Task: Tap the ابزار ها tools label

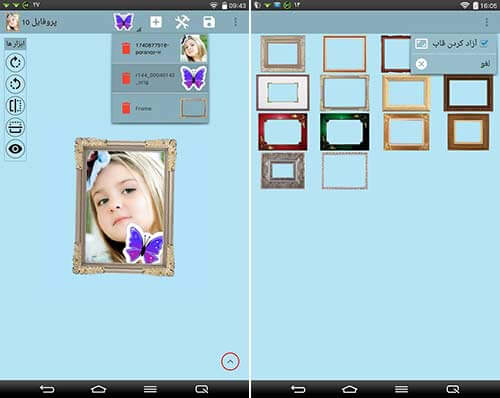Action: 15,44
